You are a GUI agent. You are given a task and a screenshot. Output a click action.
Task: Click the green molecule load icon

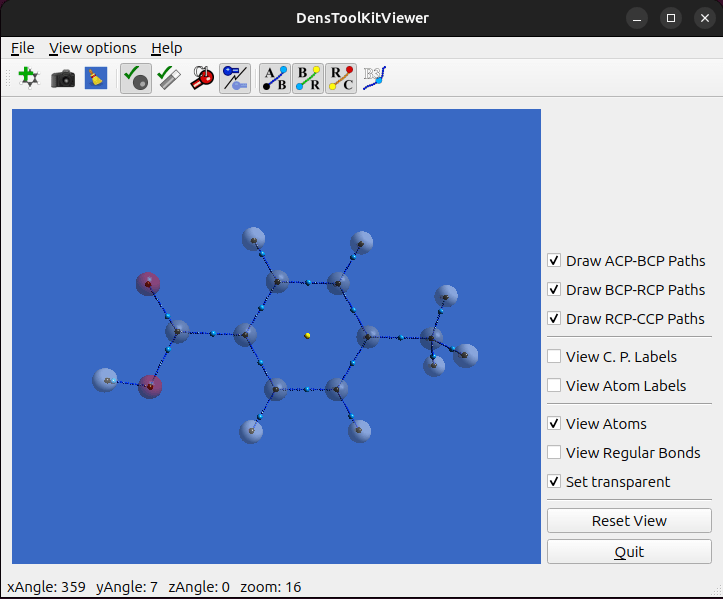coord(29,78)
